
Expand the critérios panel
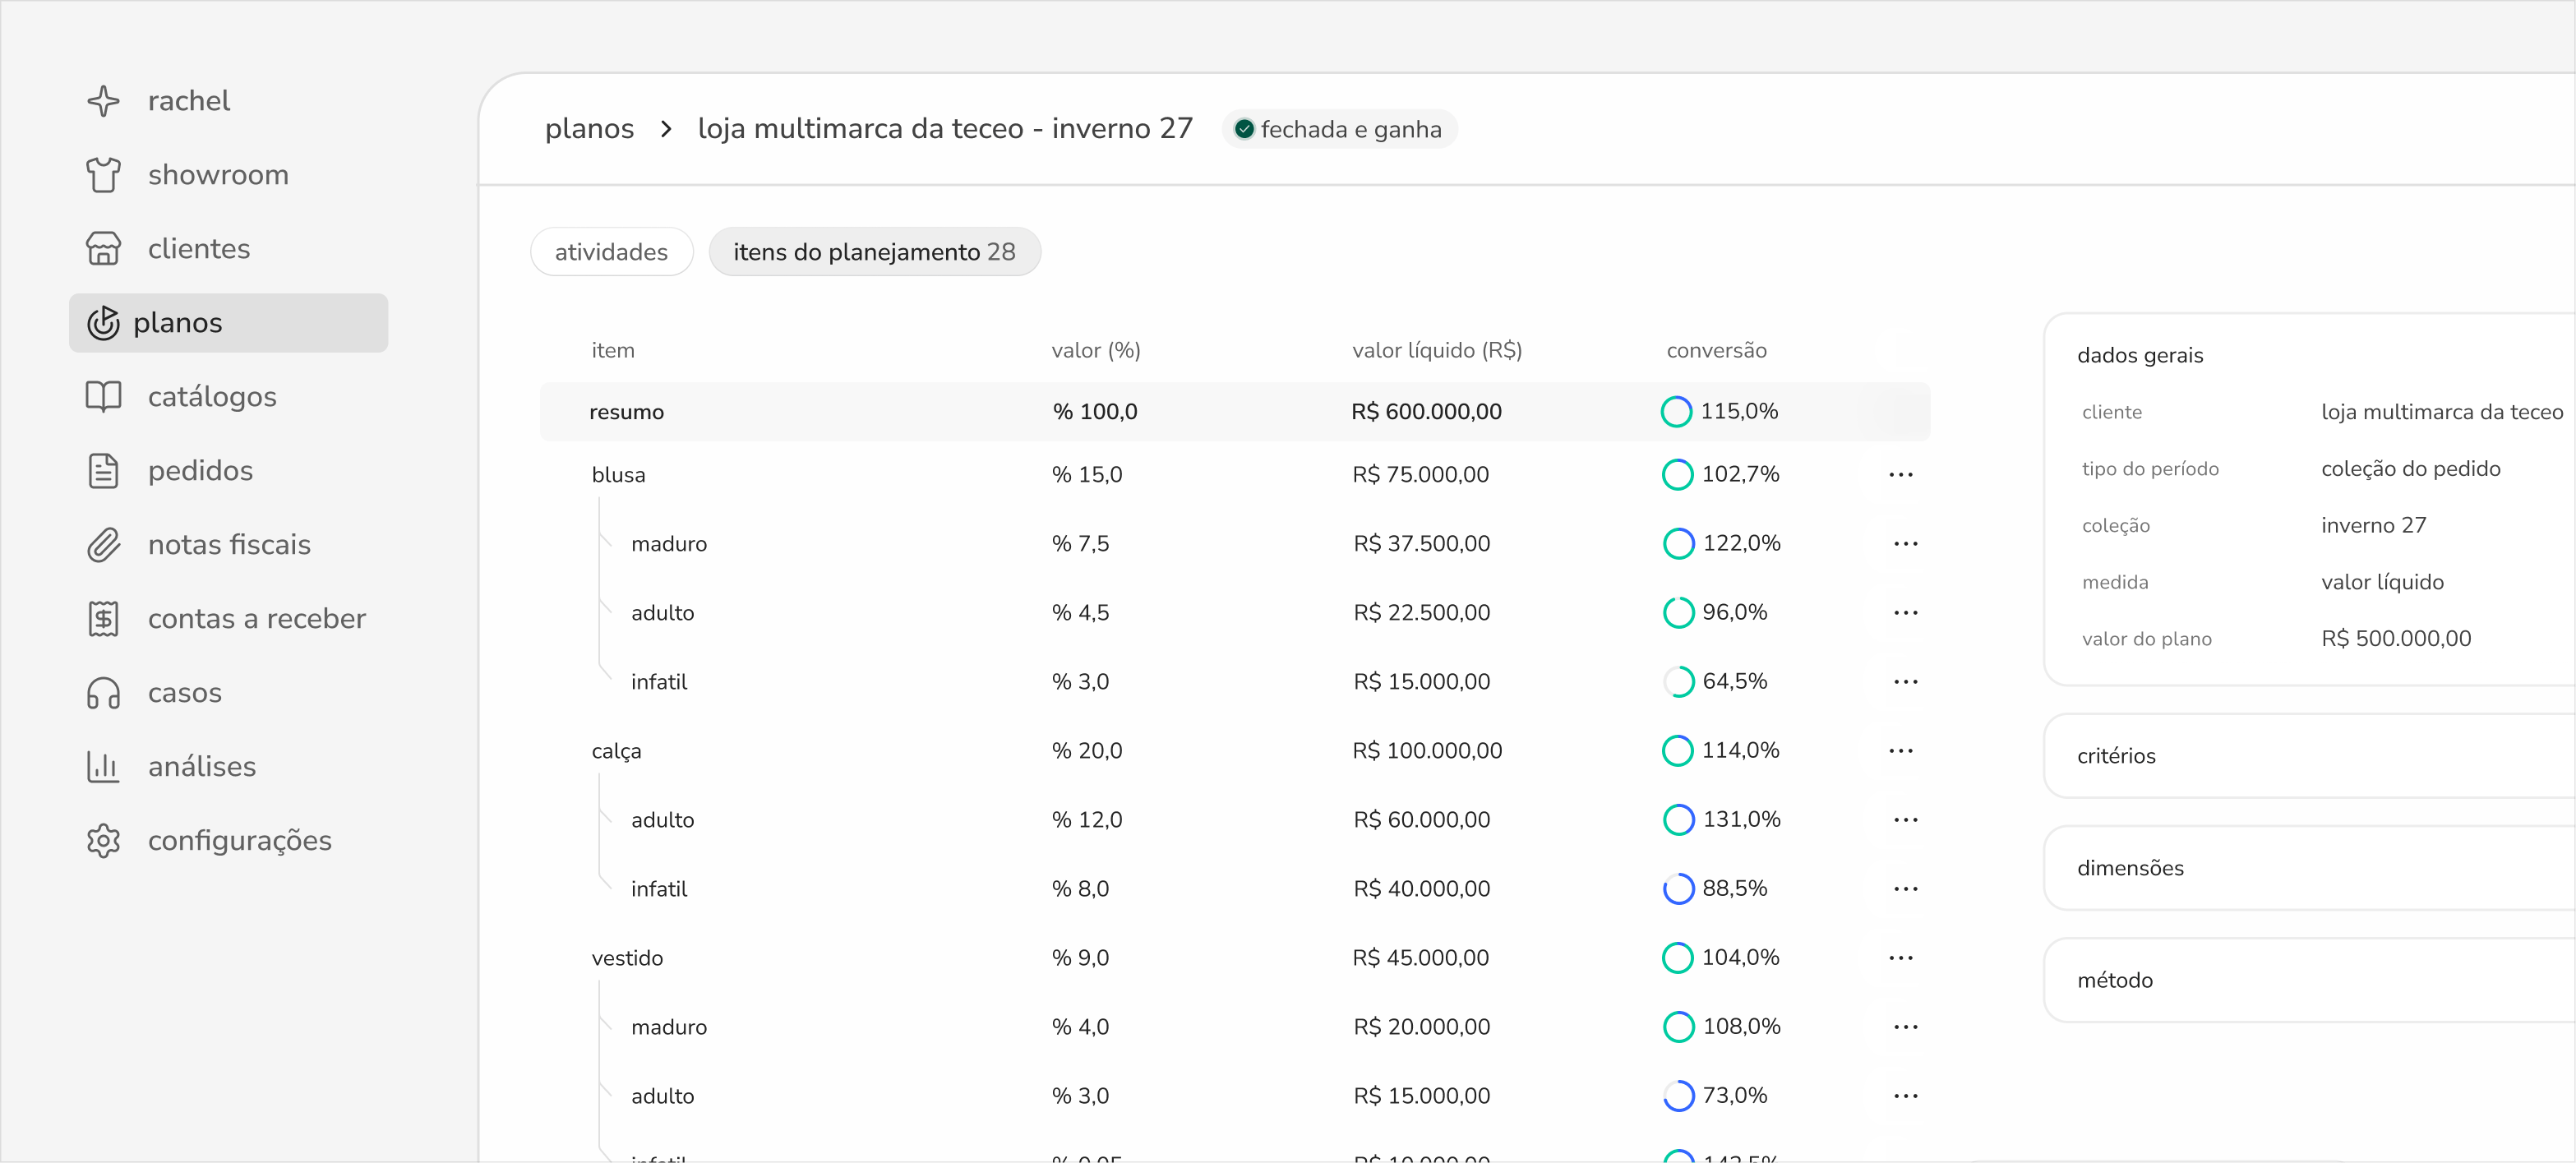click(x=2310, y=756)
